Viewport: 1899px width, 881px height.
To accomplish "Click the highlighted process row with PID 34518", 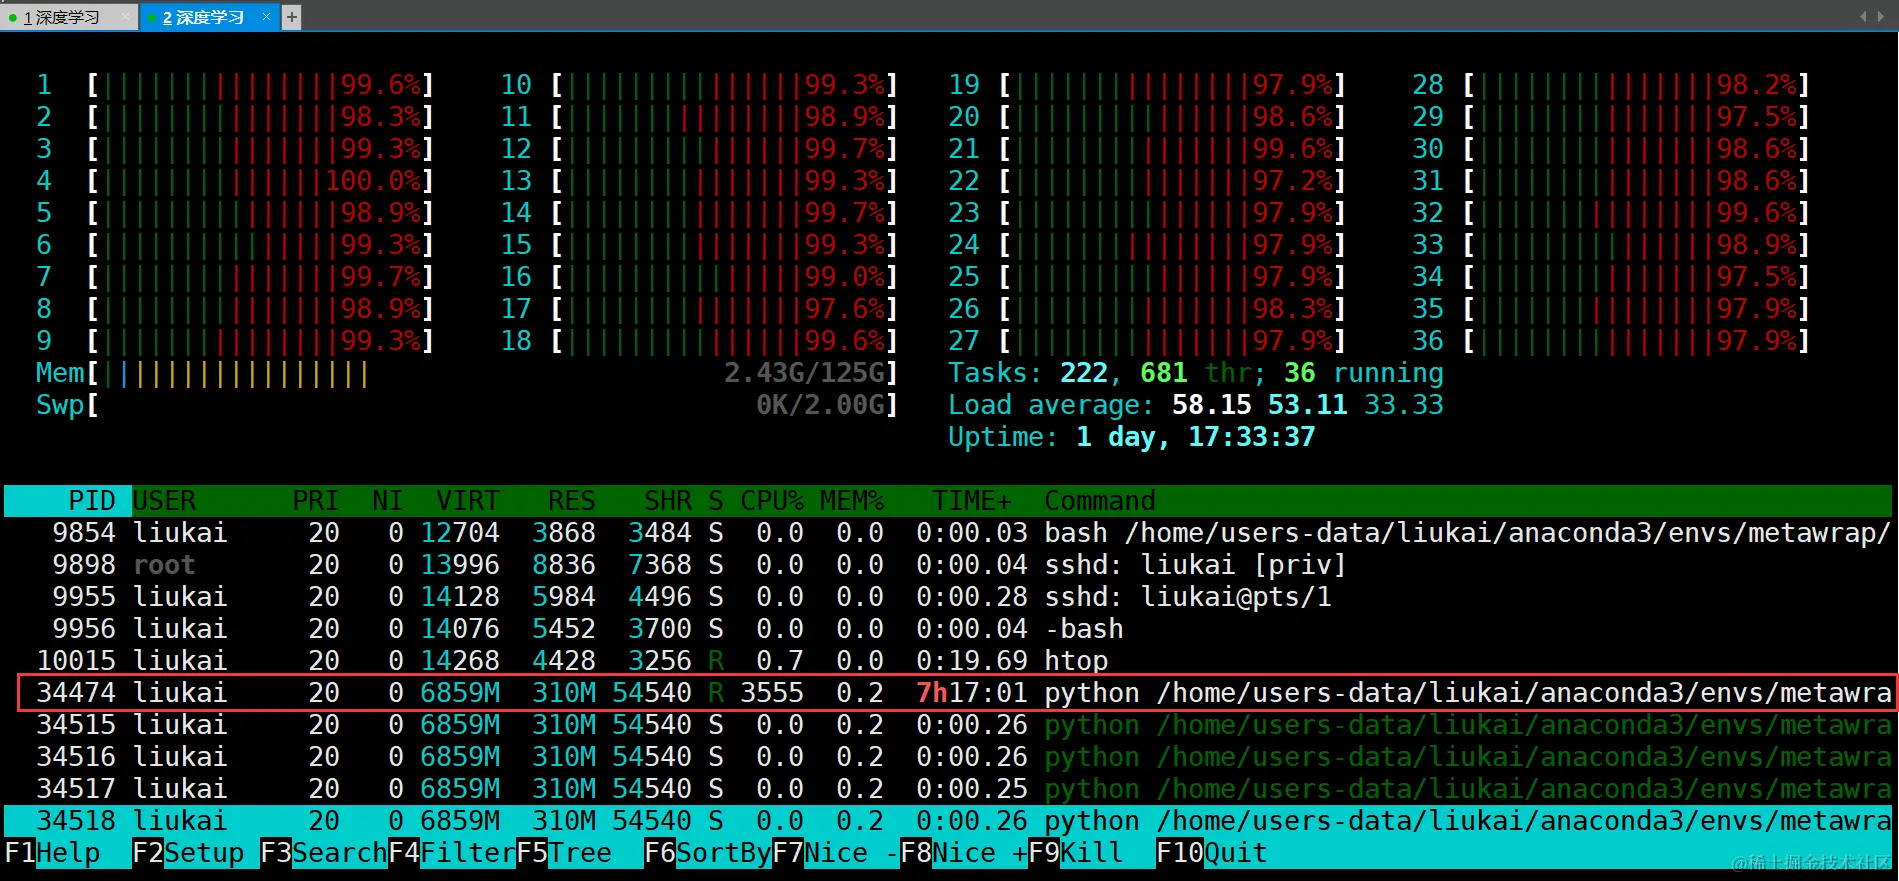I will [948, 821].
